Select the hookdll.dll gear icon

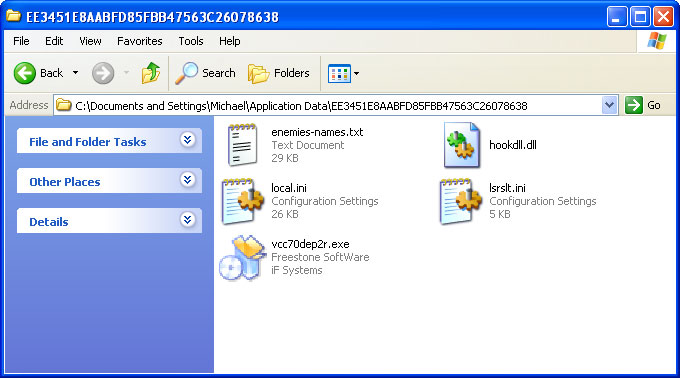(462, 145)
